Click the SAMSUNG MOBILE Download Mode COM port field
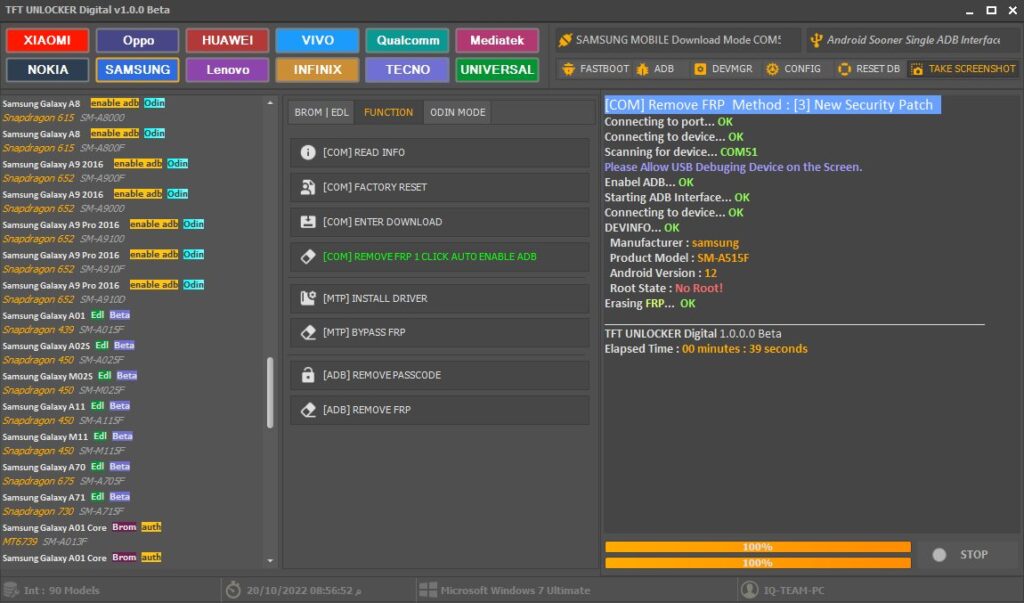The width and height of the screenshot is (1024, 603). point(678,40)
